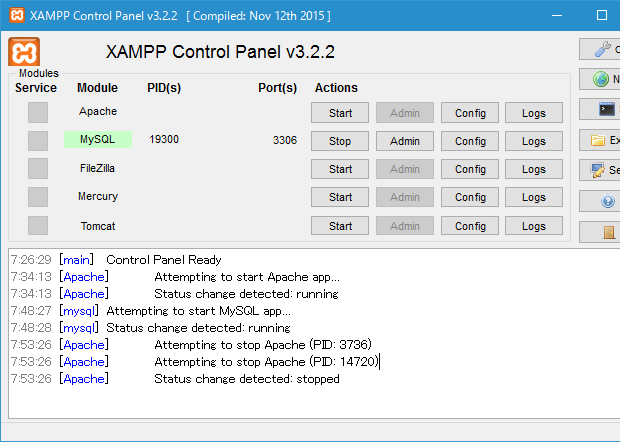Open Mercury Config button
620x442 pixels.
[470, 197]
